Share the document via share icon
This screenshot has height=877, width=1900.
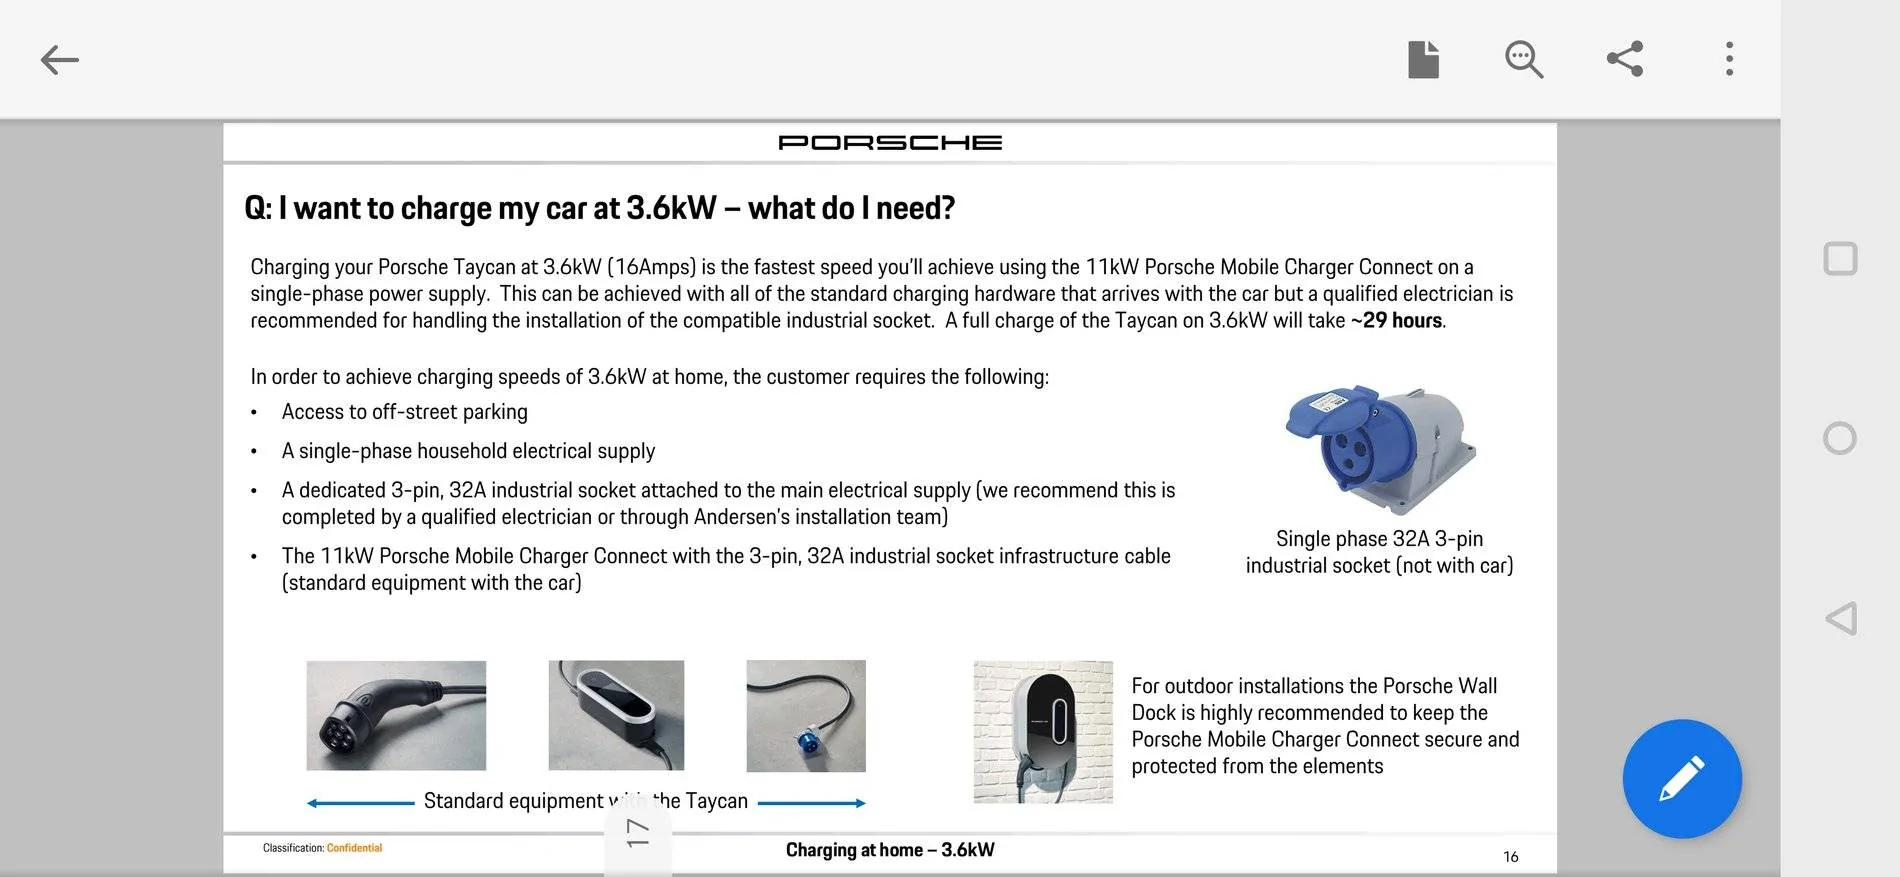click(1625, 59)
